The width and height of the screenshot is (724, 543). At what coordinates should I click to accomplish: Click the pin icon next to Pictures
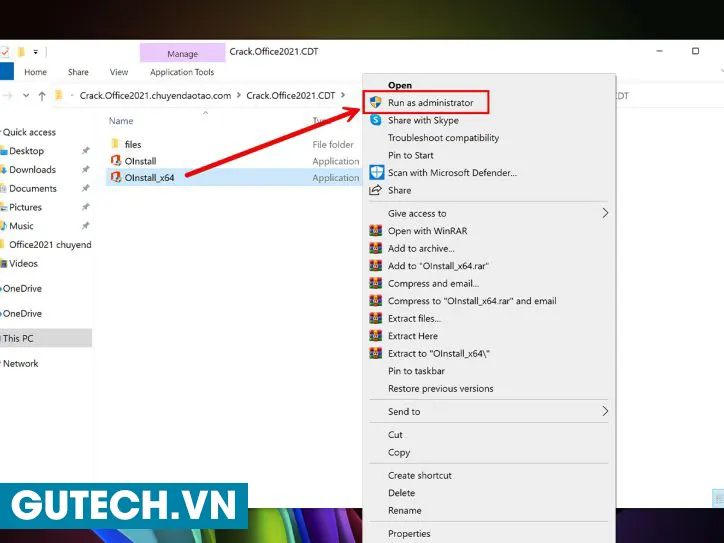85,207
